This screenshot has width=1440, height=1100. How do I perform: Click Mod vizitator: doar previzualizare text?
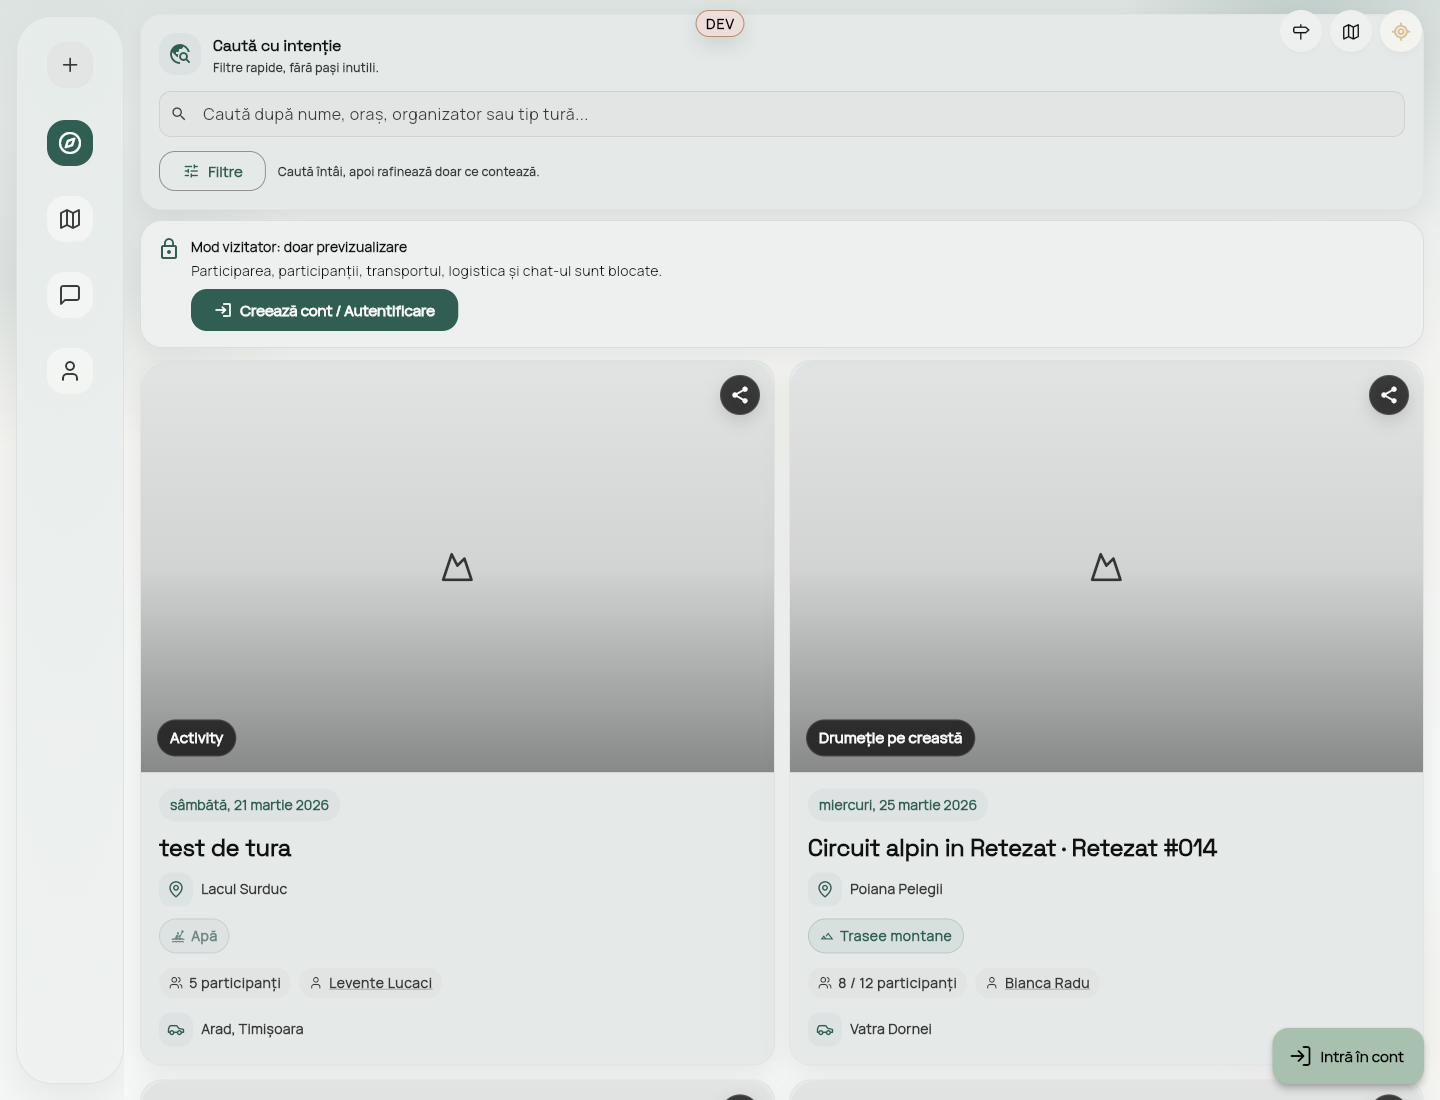click(x=299, y=247)
